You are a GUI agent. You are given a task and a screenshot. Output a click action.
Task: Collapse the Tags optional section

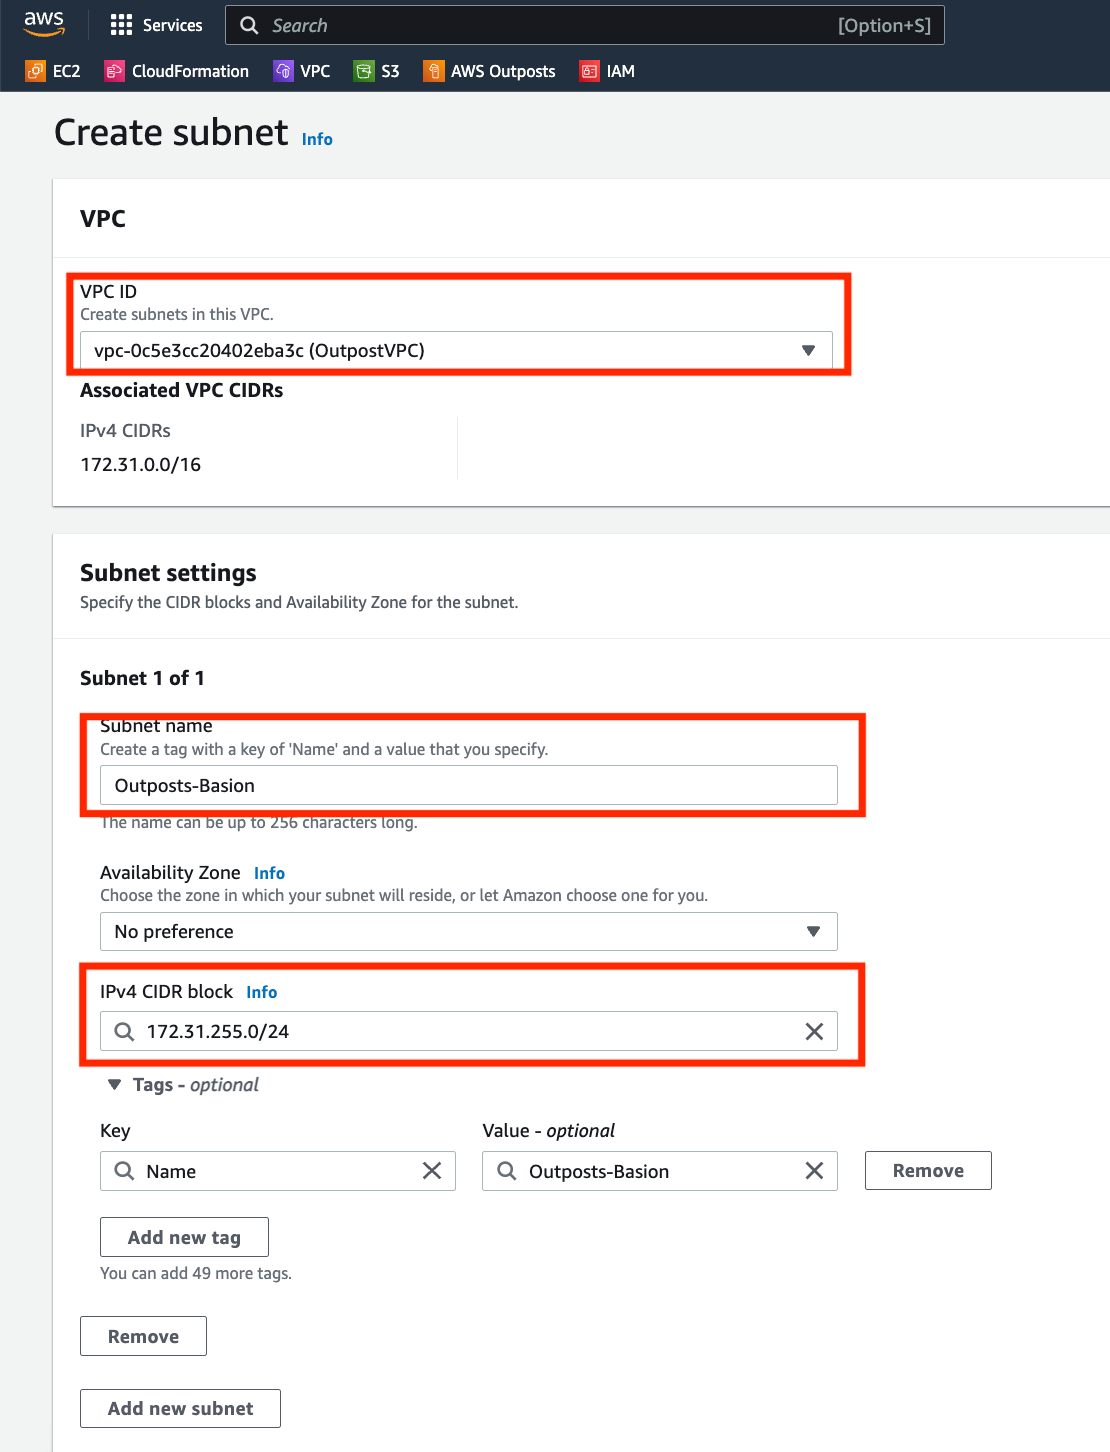113,1084
